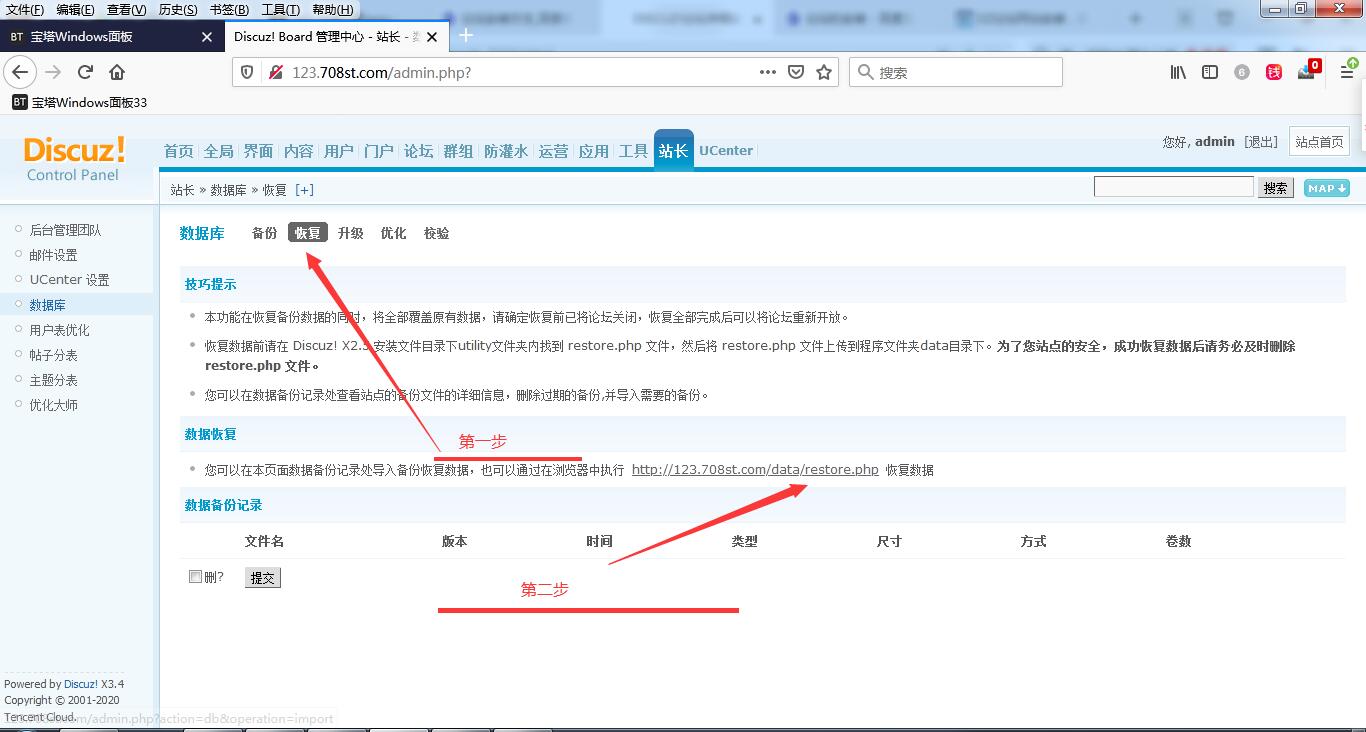This screenshot has height=732, width=1366.
Task: Open a new browser tab
Action: point(466,36)
